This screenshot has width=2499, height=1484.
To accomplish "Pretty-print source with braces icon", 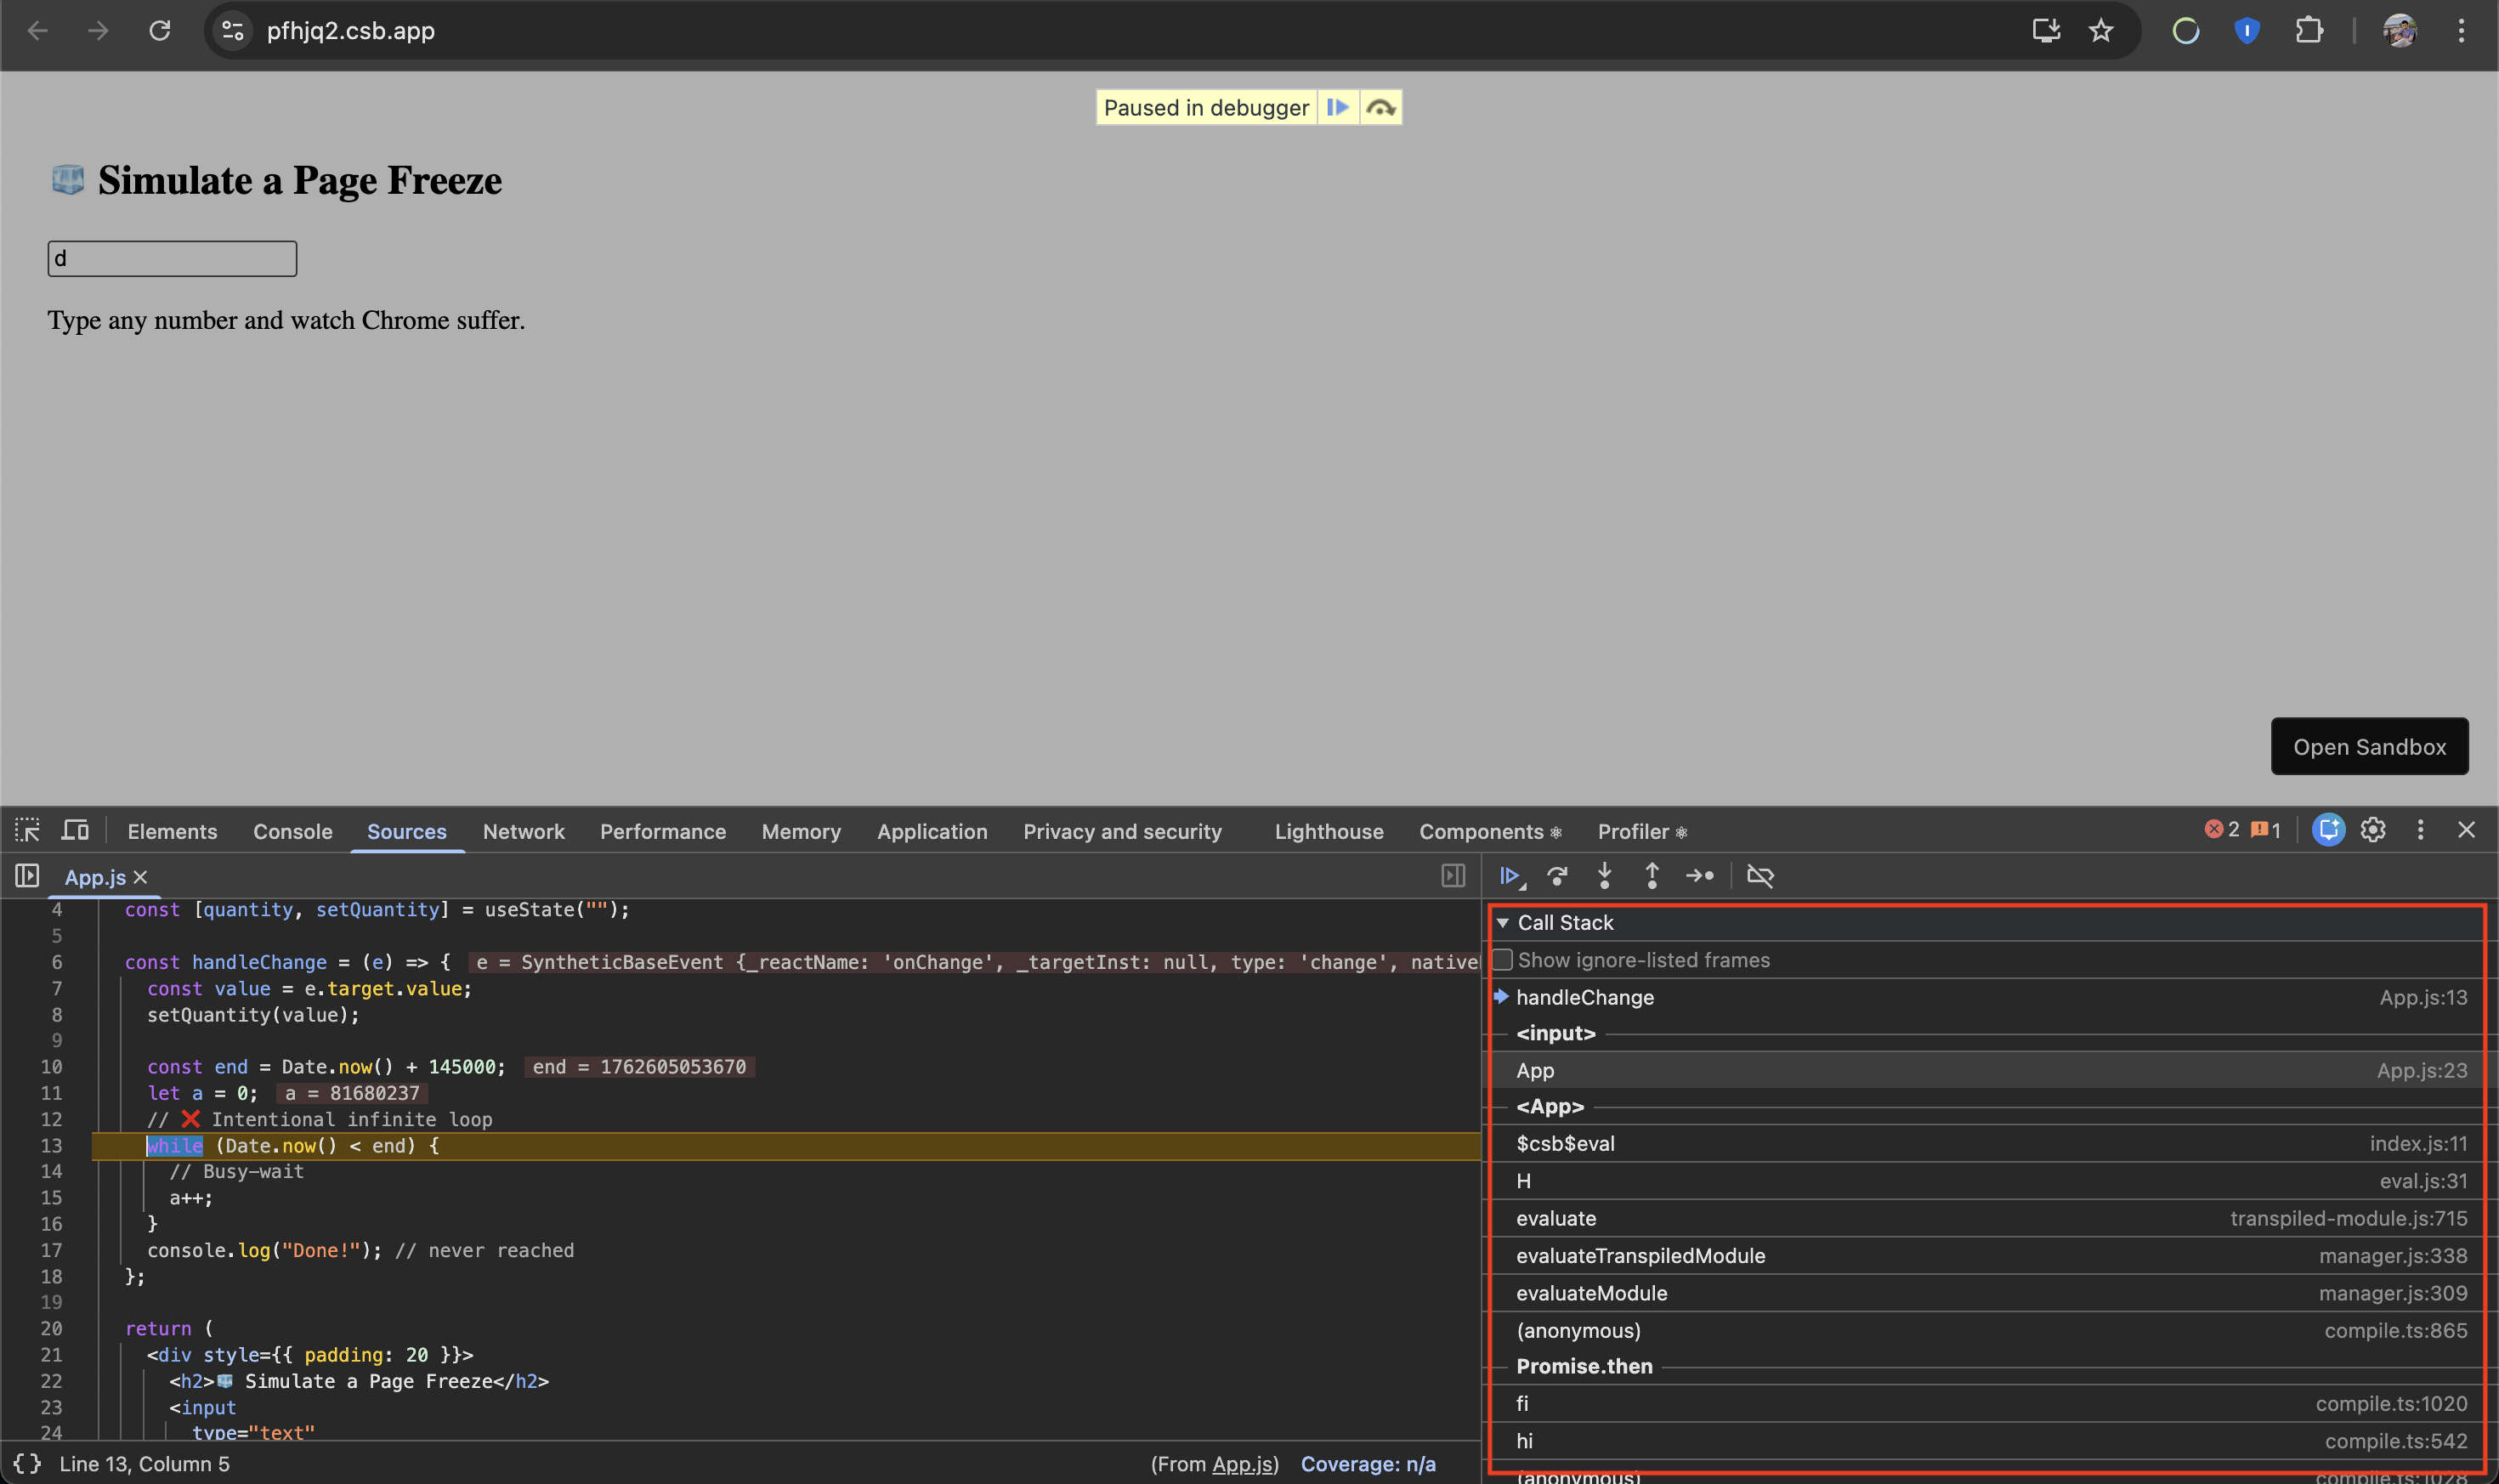I will 26,1463.
